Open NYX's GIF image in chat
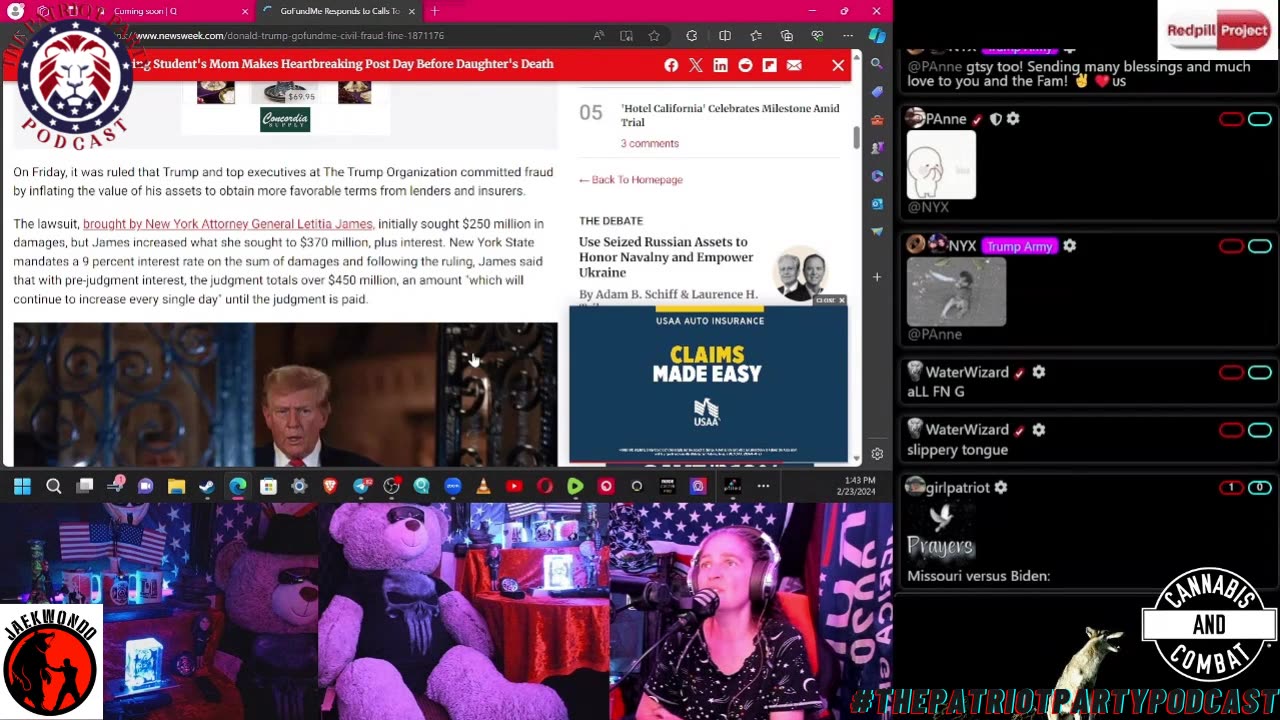 (x=956, y=292)
